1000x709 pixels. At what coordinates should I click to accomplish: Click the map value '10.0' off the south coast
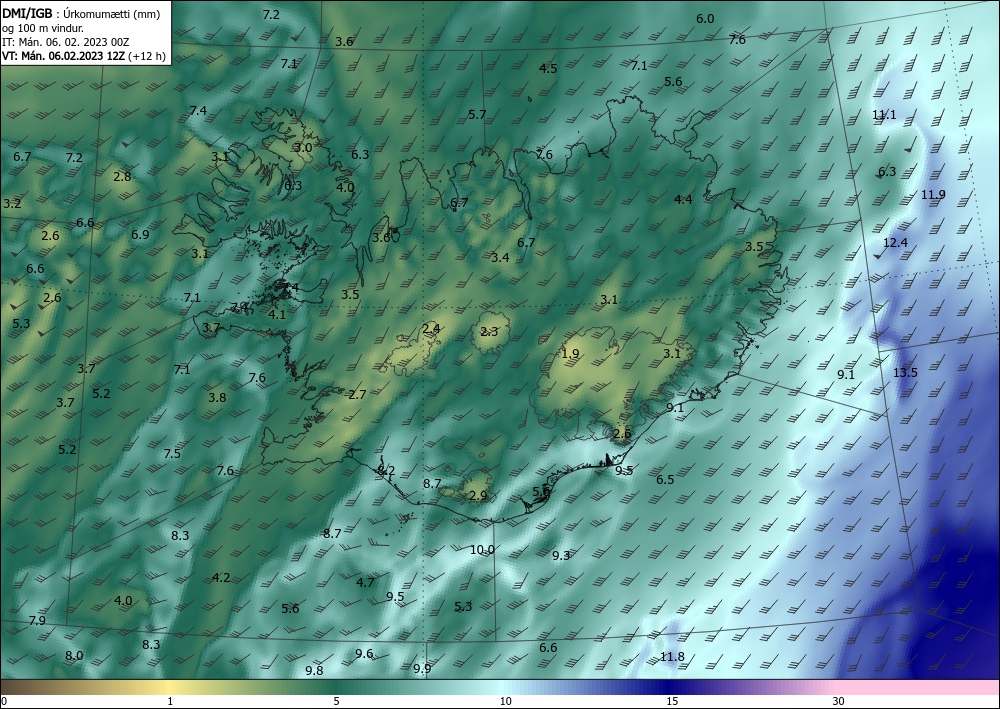pyautogui.click(x=482, y=550)
